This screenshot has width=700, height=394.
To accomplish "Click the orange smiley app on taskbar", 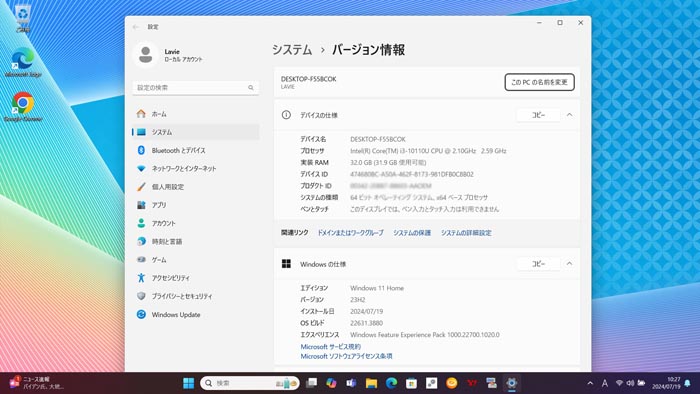I will pyautogui.click(x=452, y=383).
